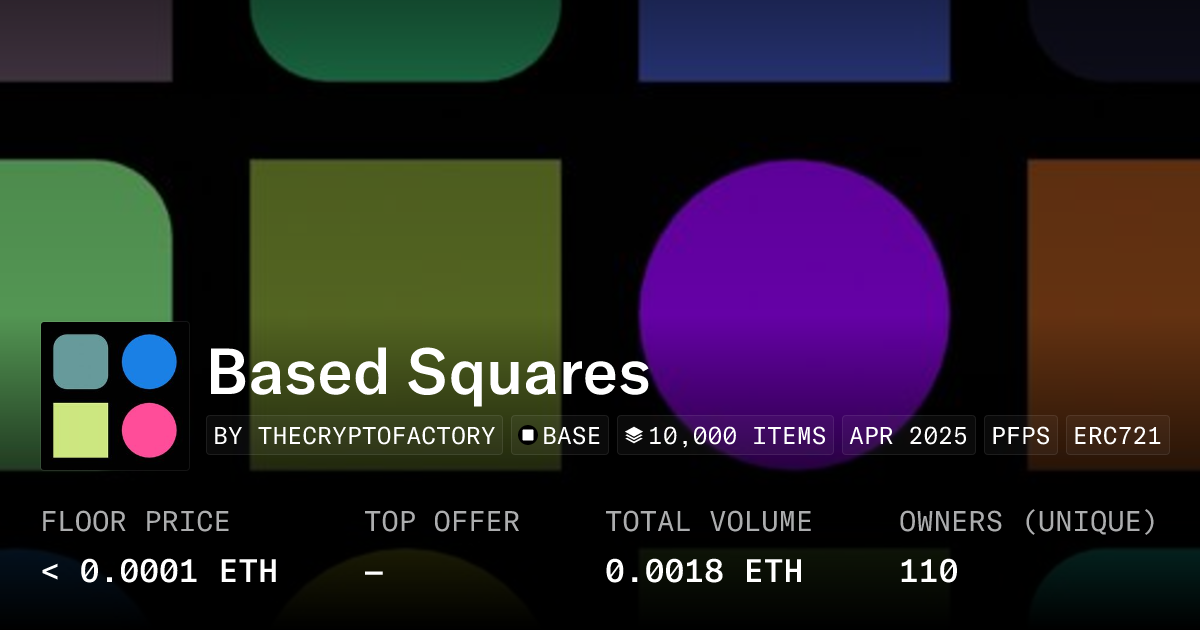The height and width of the screenshot is (630, 1200).
Task: Click the Base chain logo icon
Action: [x=528, y=436]
